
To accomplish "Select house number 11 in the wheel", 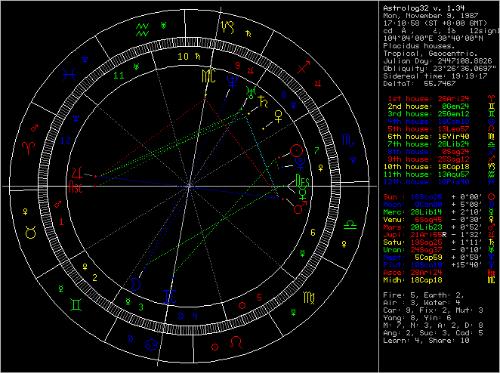I will 119,76.
